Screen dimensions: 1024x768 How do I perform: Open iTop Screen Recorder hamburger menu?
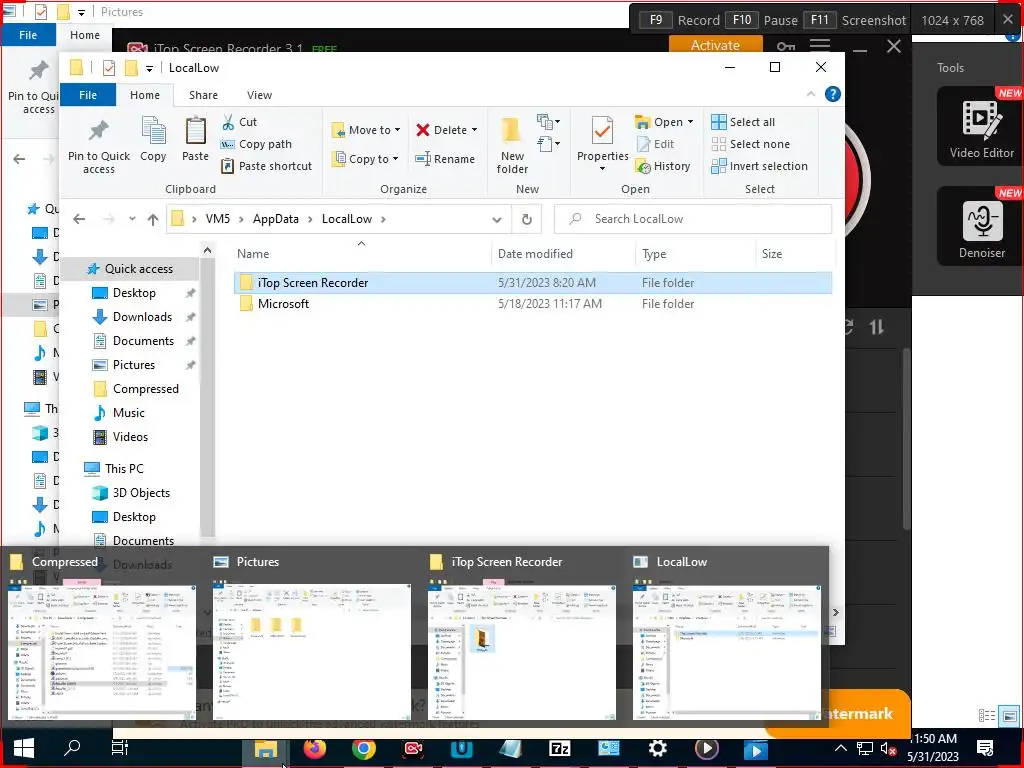tap(820, 45)
